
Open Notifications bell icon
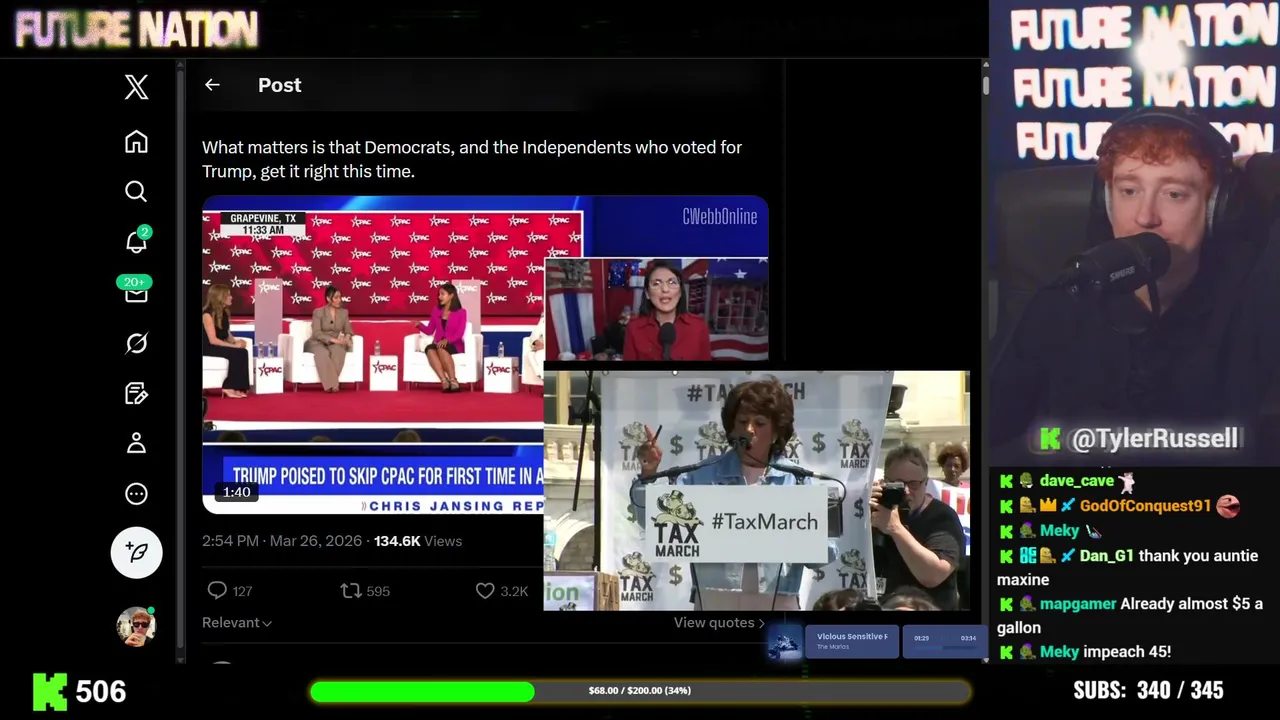[136, 241]
